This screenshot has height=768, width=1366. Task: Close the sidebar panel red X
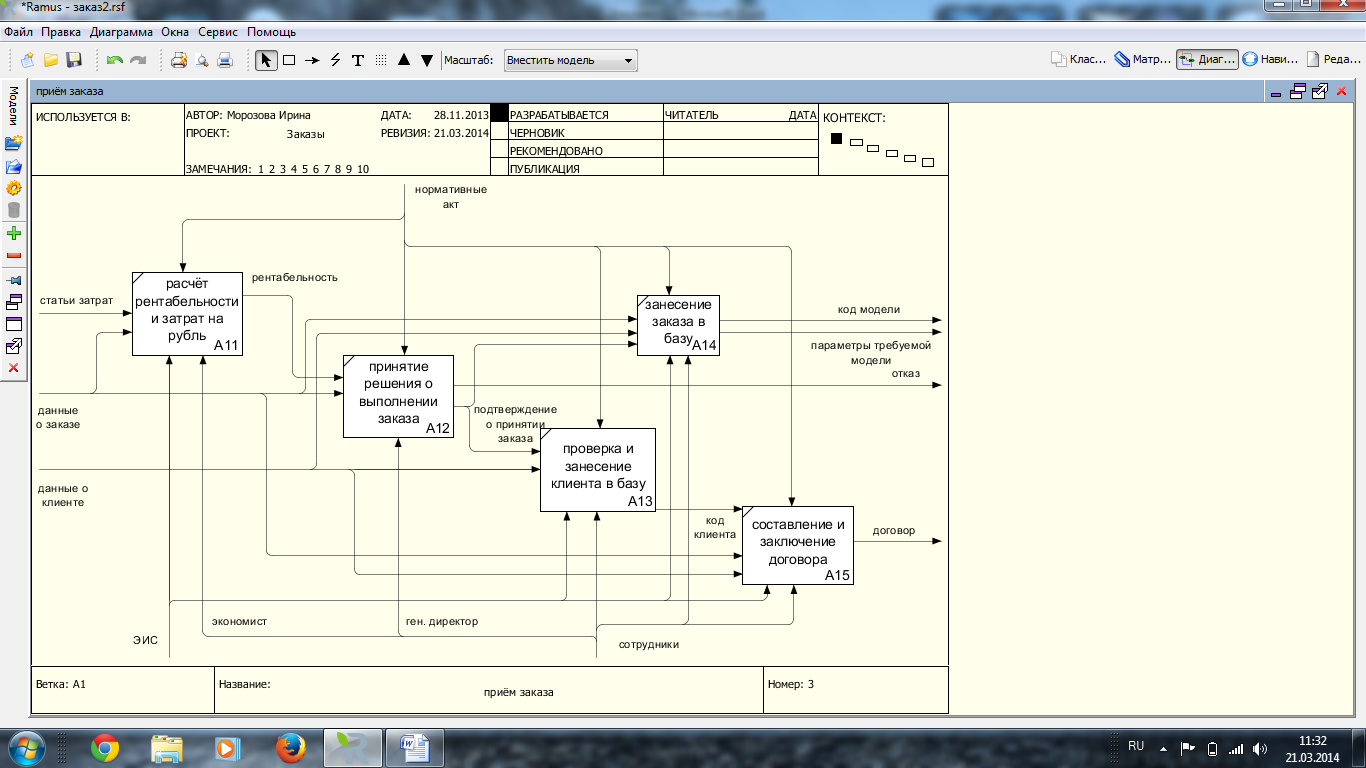pyautogui.click(x=14, y=368)
